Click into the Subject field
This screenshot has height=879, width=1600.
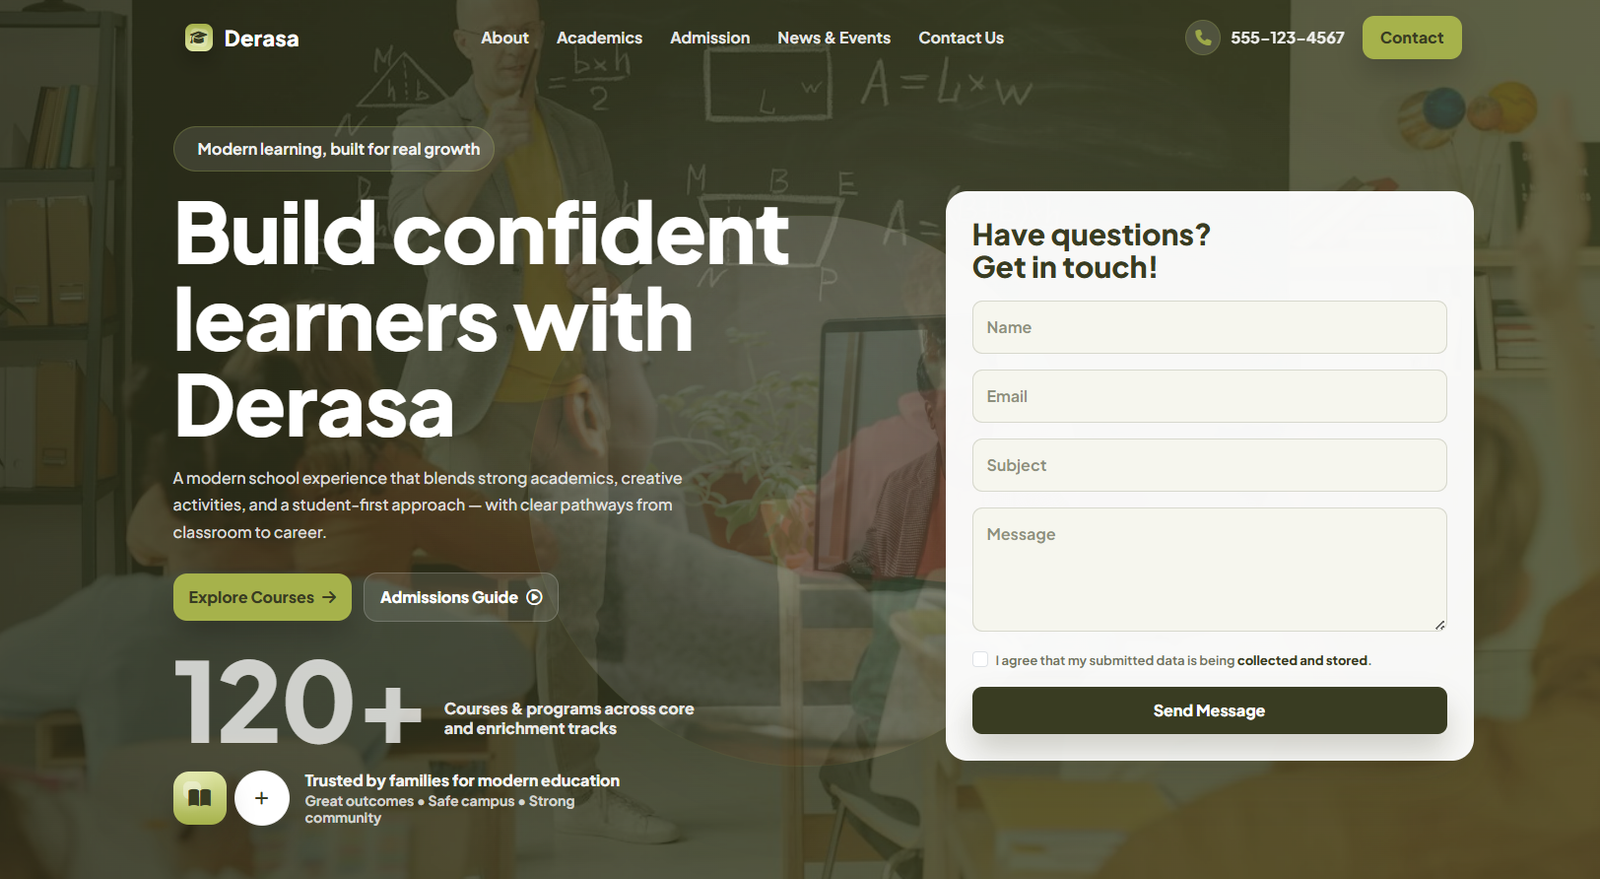point(1209,465)
